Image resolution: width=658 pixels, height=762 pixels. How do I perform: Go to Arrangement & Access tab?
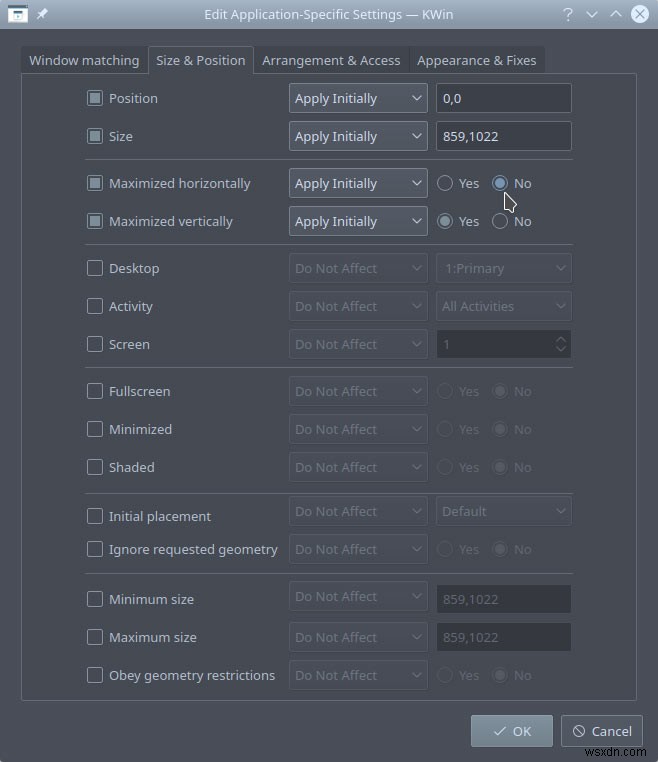(331, 60)
